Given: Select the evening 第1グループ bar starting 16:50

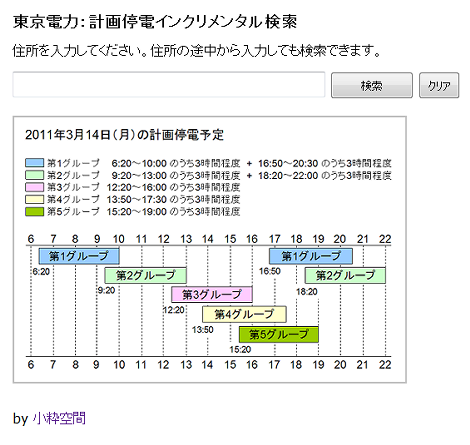Looking at the screenshot, I should [x=311, y=256].
